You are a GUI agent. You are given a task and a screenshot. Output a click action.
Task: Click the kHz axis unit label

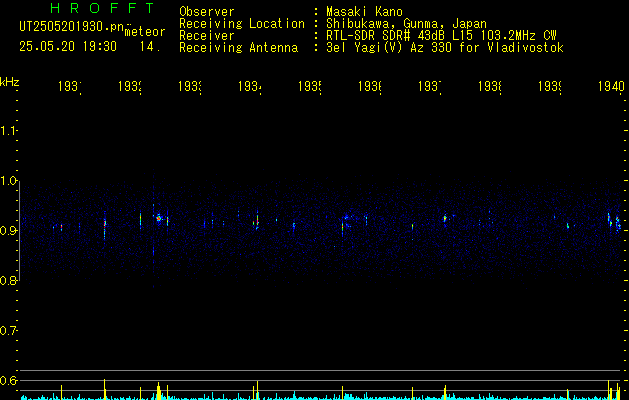tap(10, 82)
